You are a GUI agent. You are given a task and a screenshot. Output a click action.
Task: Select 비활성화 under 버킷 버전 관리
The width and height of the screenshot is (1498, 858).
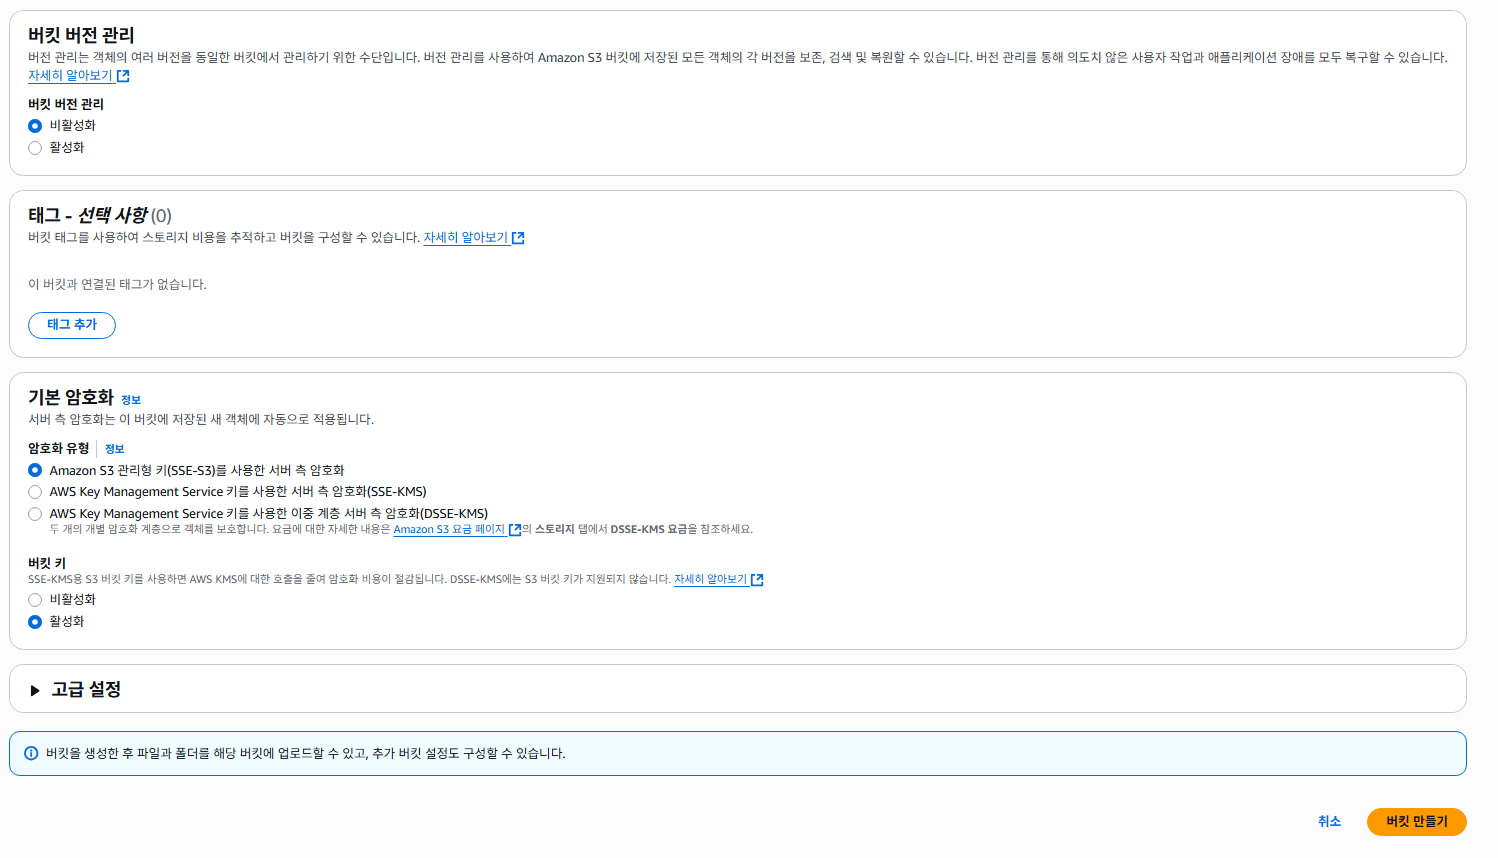pos(35,125)
